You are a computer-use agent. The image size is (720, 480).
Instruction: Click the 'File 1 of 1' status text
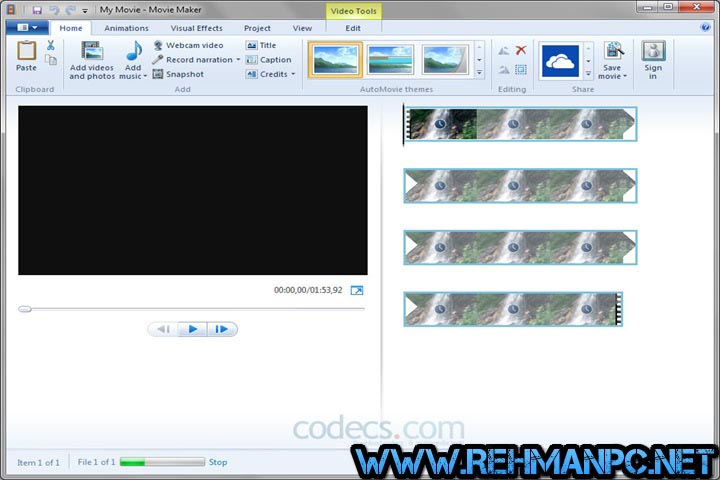pos(96,462)
